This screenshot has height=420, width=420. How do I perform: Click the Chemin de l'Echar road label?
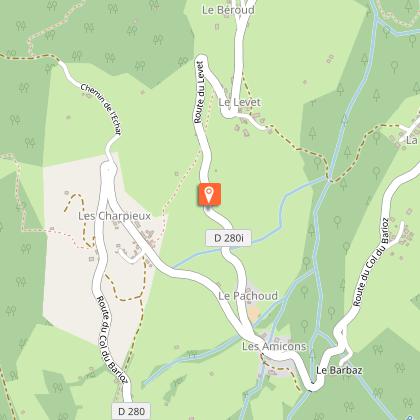tap(101, 109)
